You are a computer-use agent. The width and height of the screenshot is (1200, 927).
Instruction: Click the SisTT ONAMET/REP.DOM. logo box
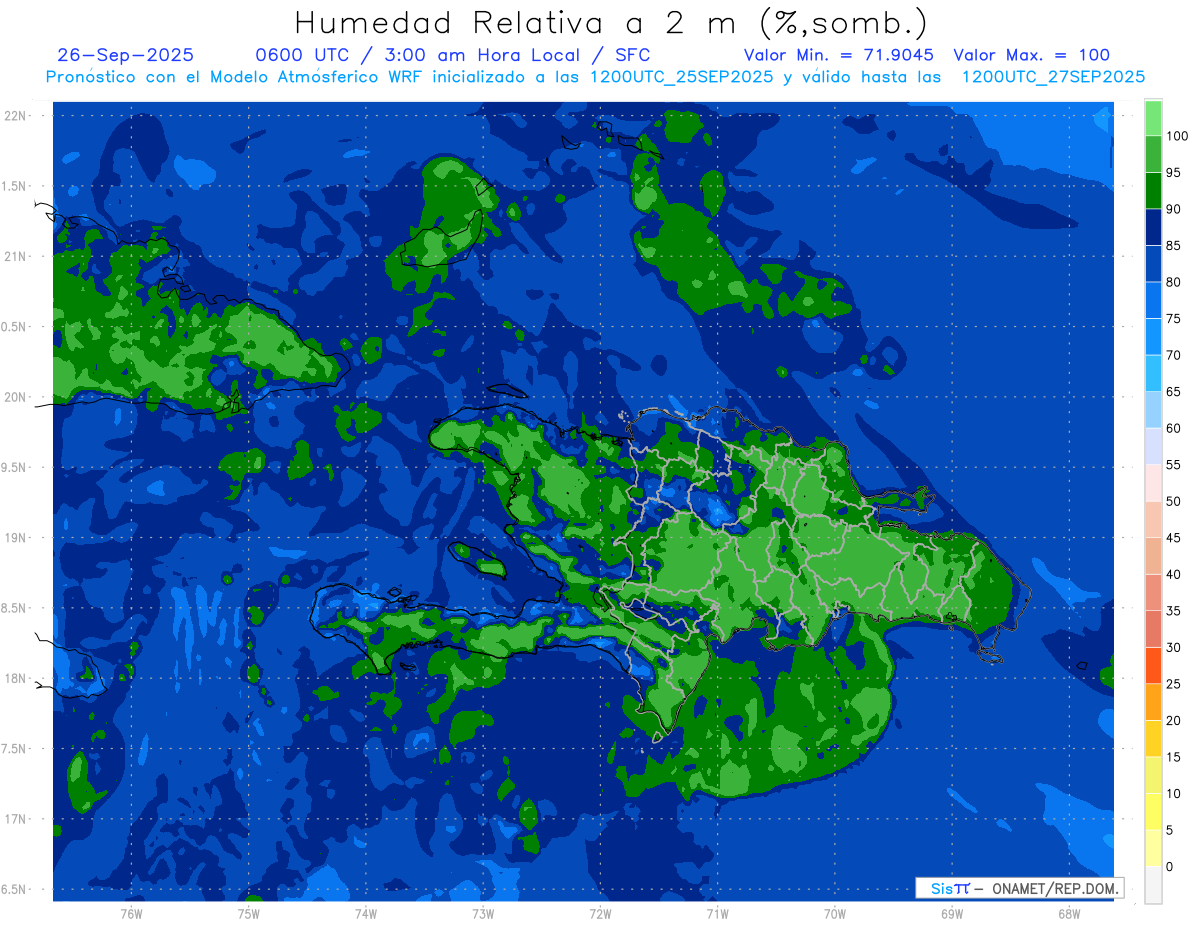coord(1019,888)
